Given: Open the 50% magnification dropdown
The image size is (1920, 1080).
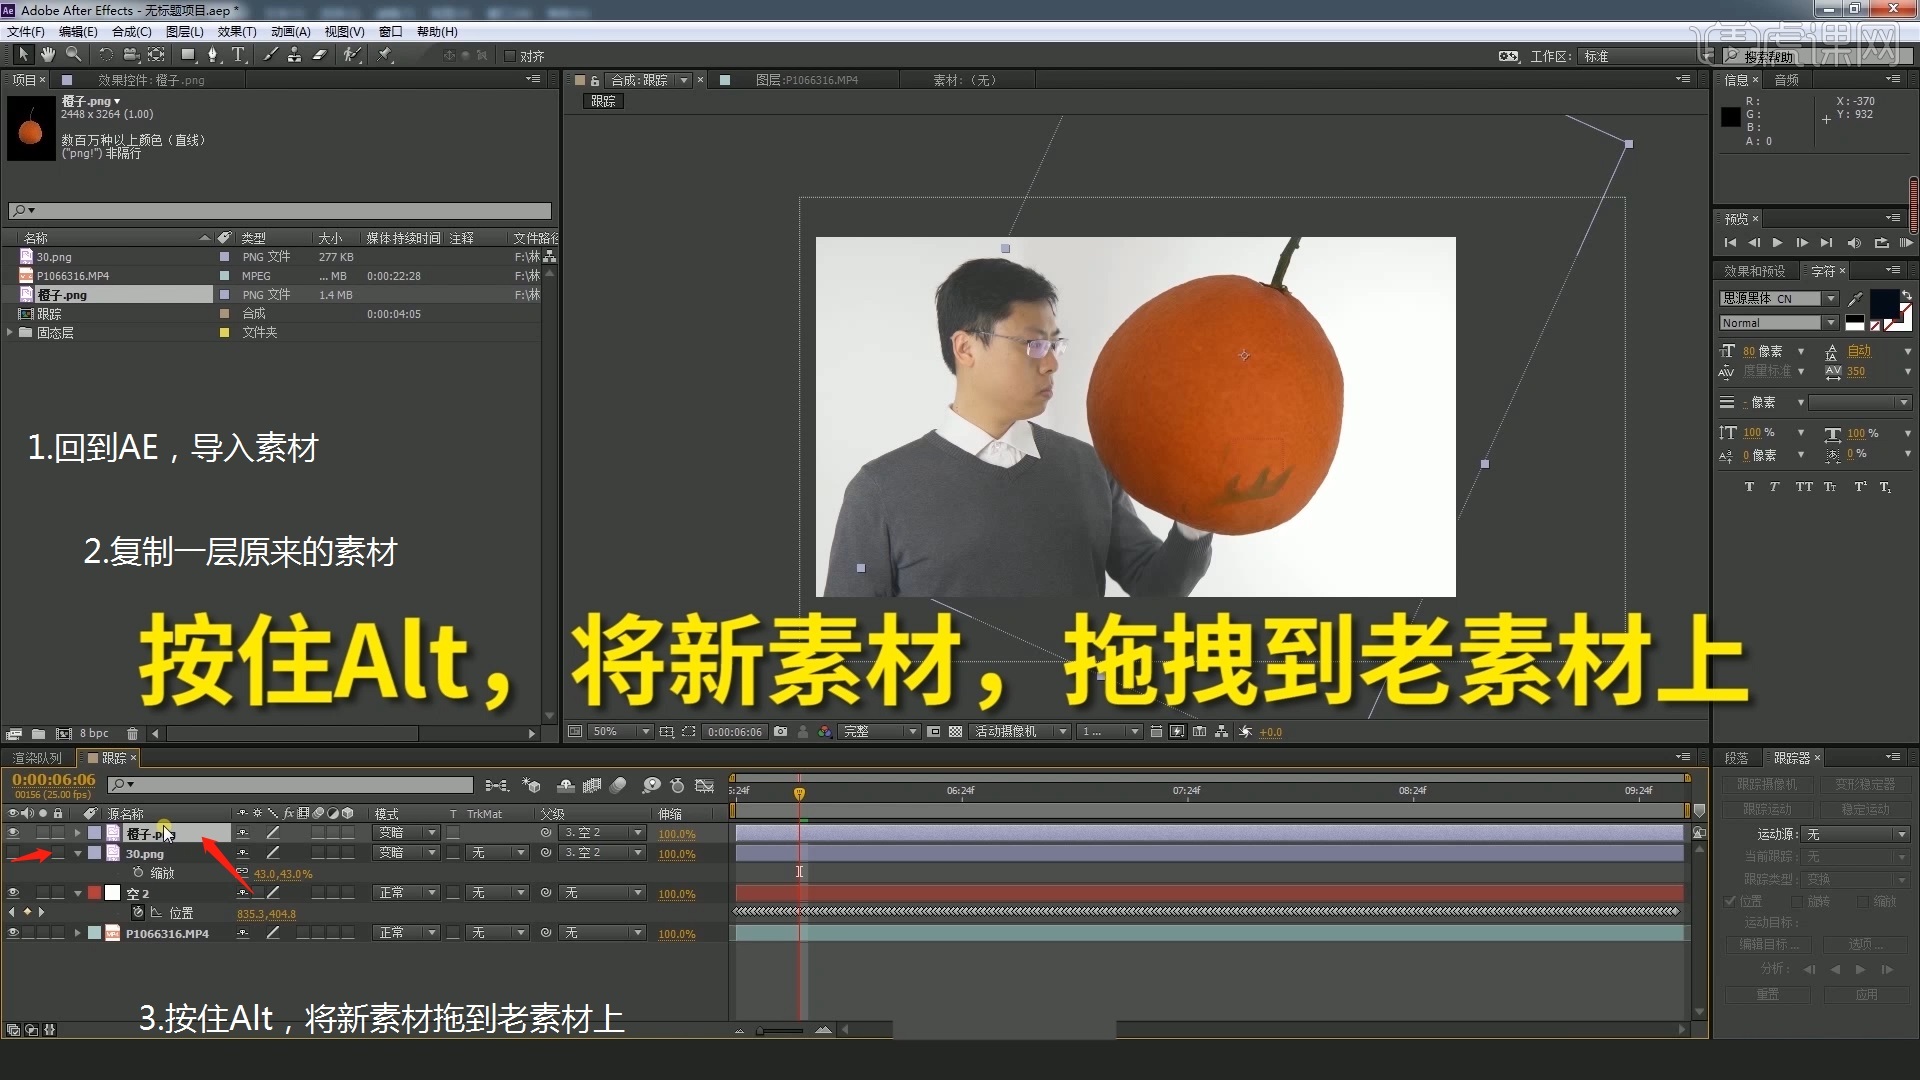Looking at the screenshot, I should (618, 731).
